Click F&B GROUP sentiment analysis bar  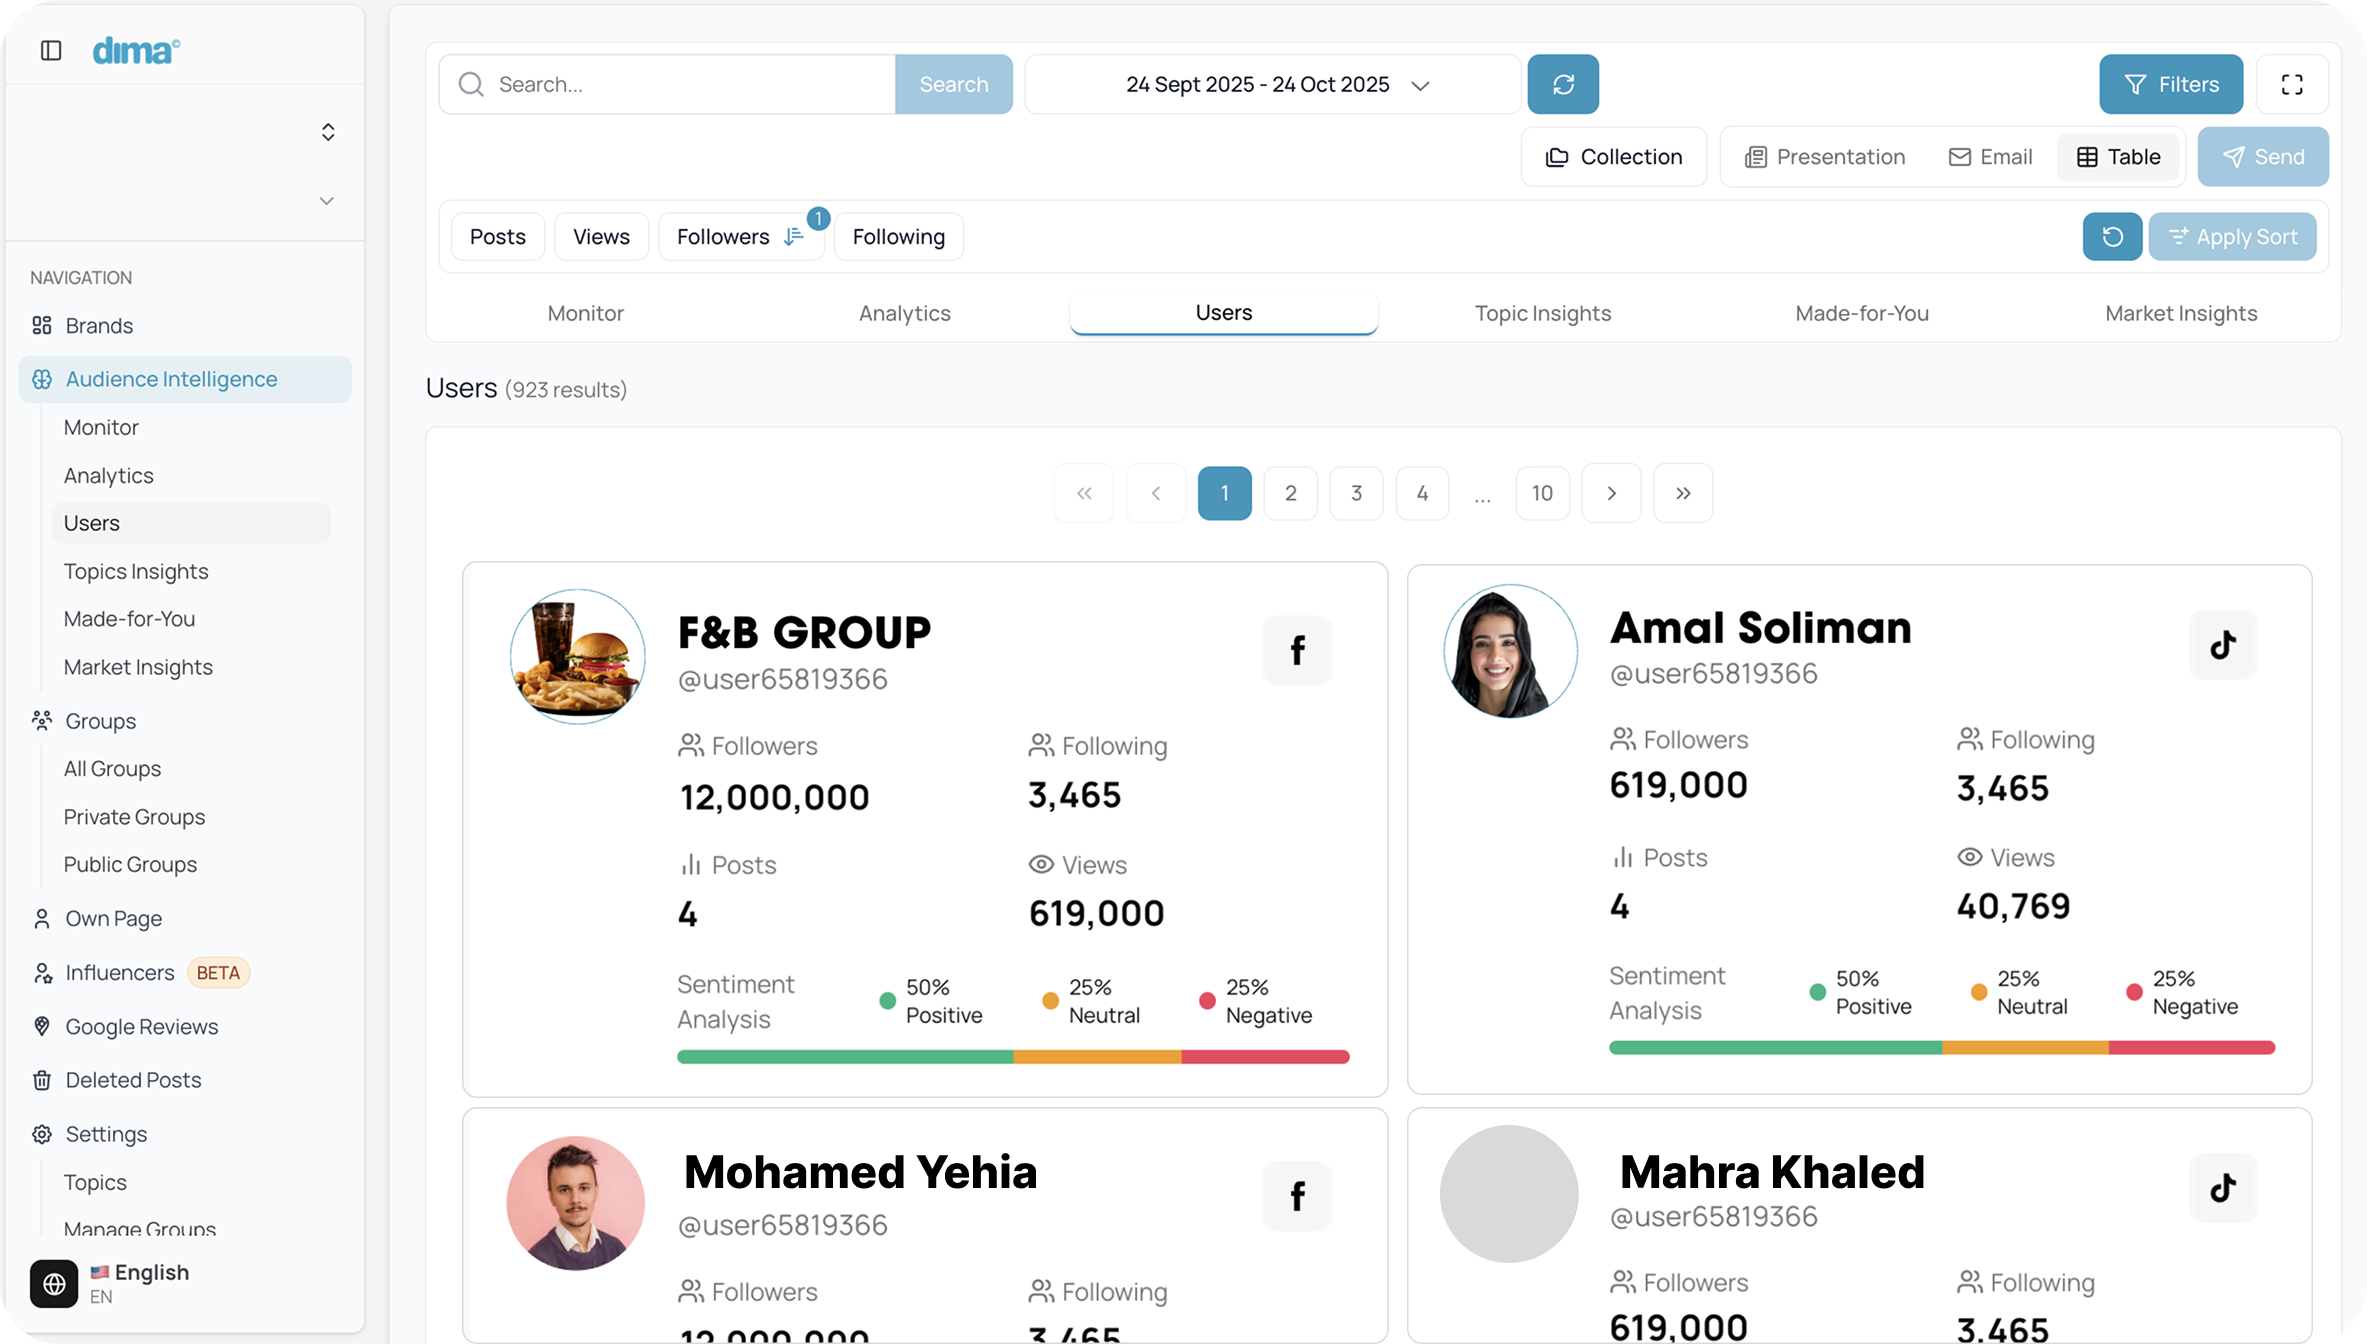[x=1012, y=1057]
